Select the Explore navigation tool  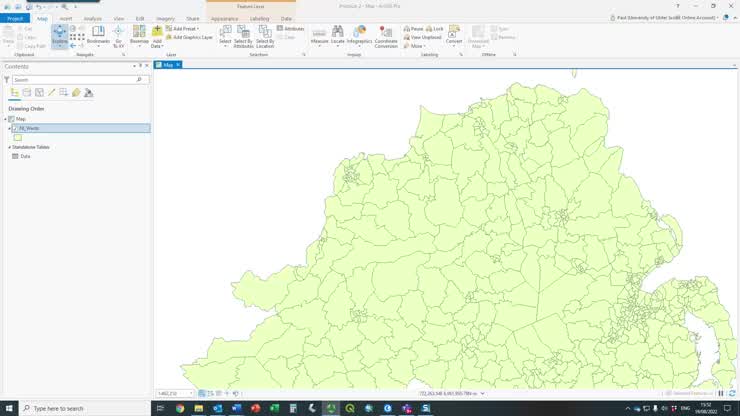tap(60, 35)
